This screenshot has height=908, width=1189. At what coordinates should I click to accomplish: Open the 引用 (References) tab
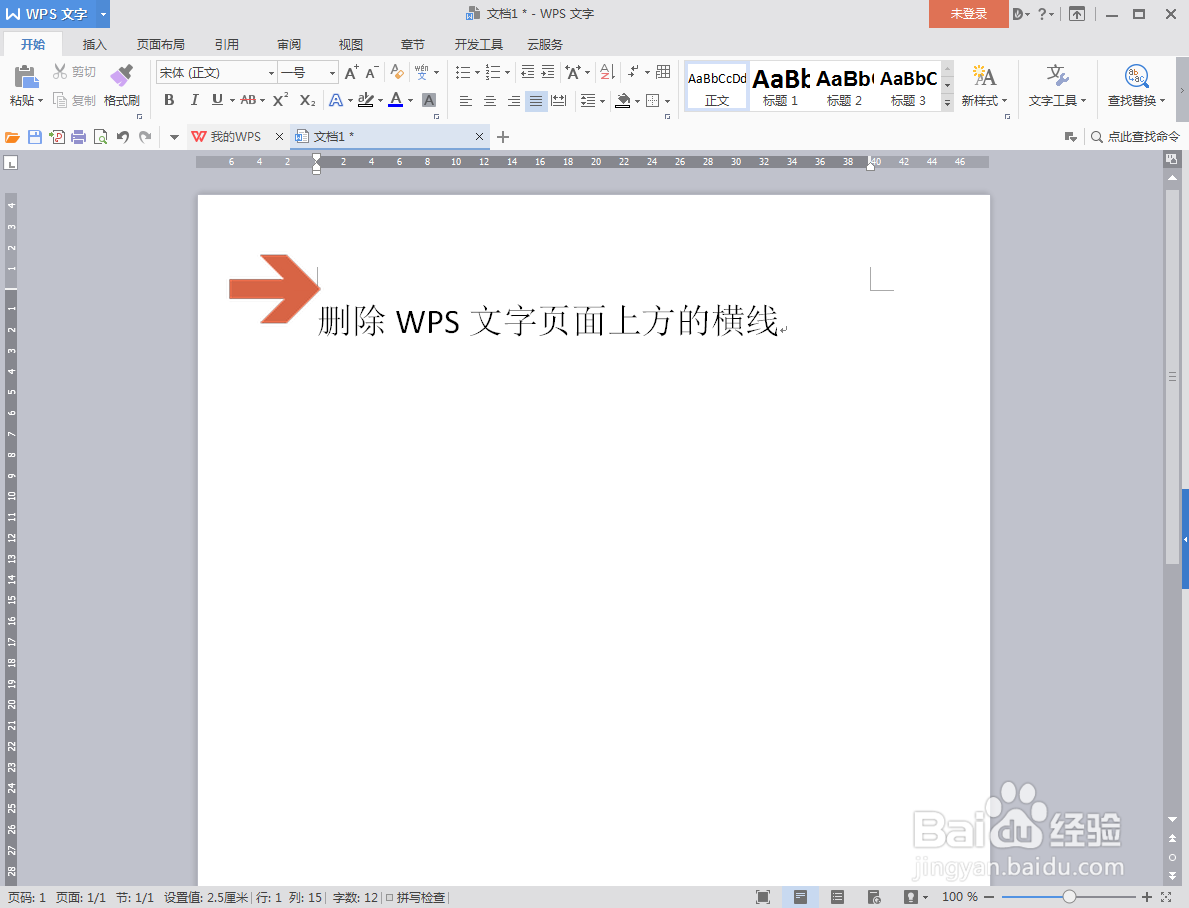tap(227, 45)
